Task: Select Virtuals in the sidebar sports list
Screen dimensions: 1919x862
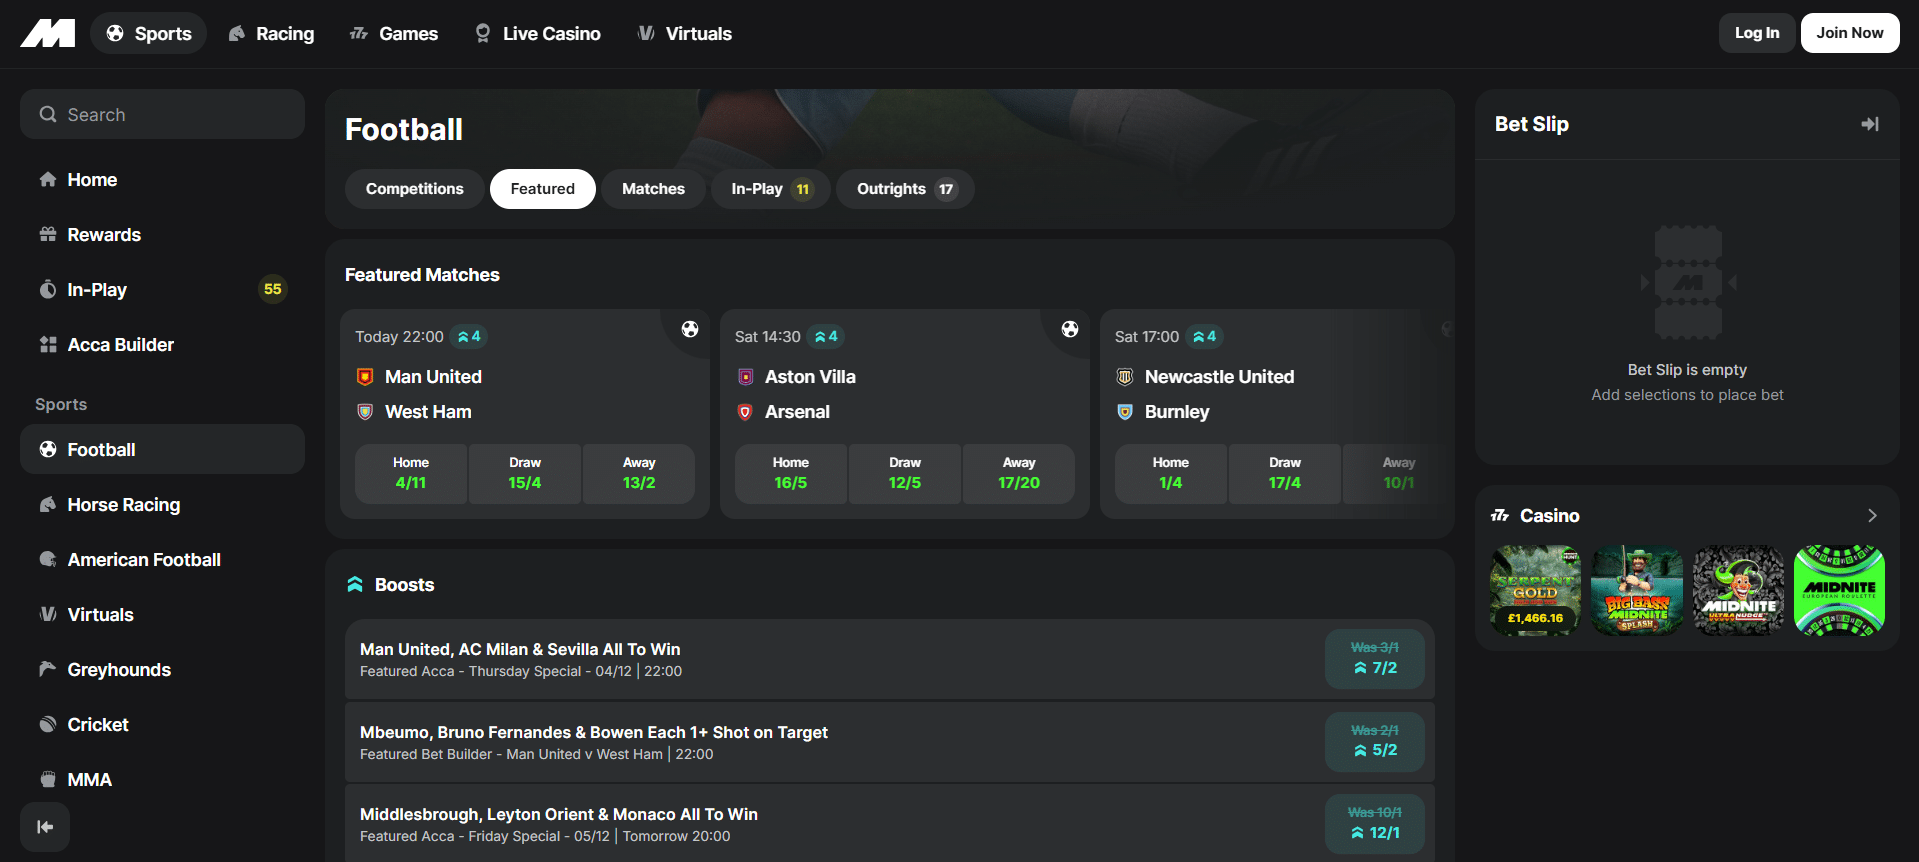Action: coord(162,615)
